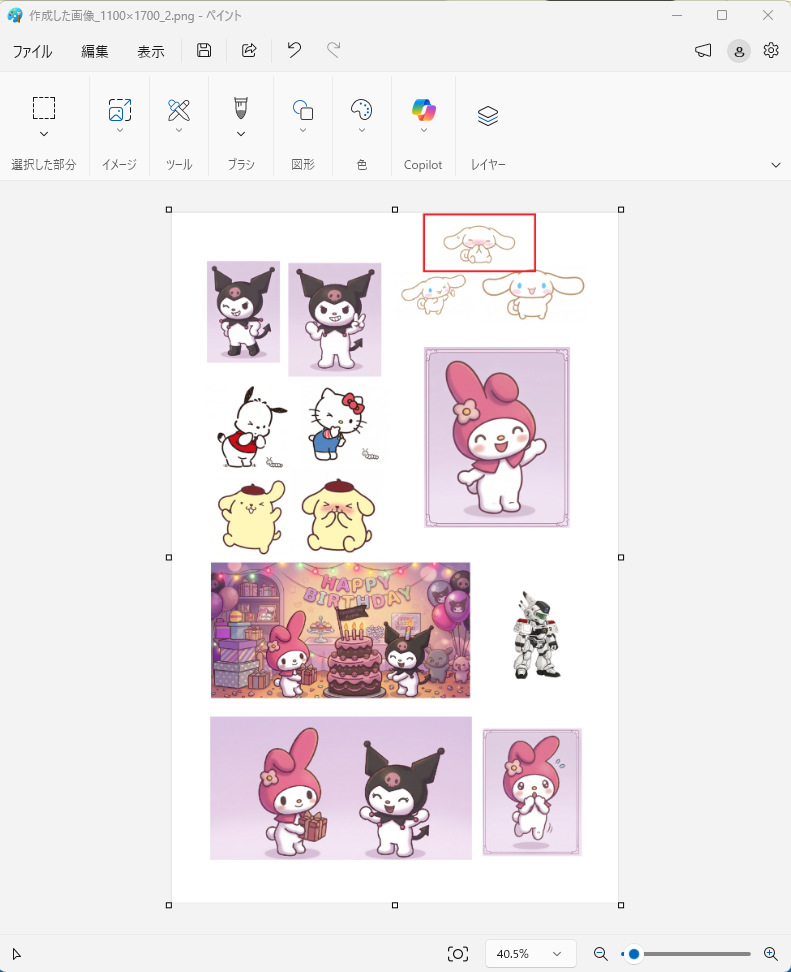Click the Hello Kitty image

[x=340, y=425]
